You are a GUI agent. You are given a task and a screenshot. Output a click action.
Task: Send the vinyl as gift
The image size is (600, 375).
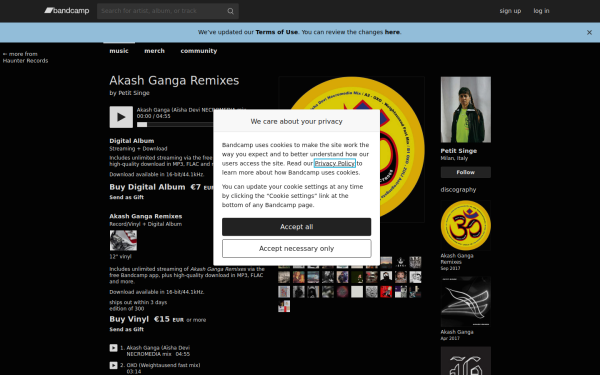[x=127, y=329]
